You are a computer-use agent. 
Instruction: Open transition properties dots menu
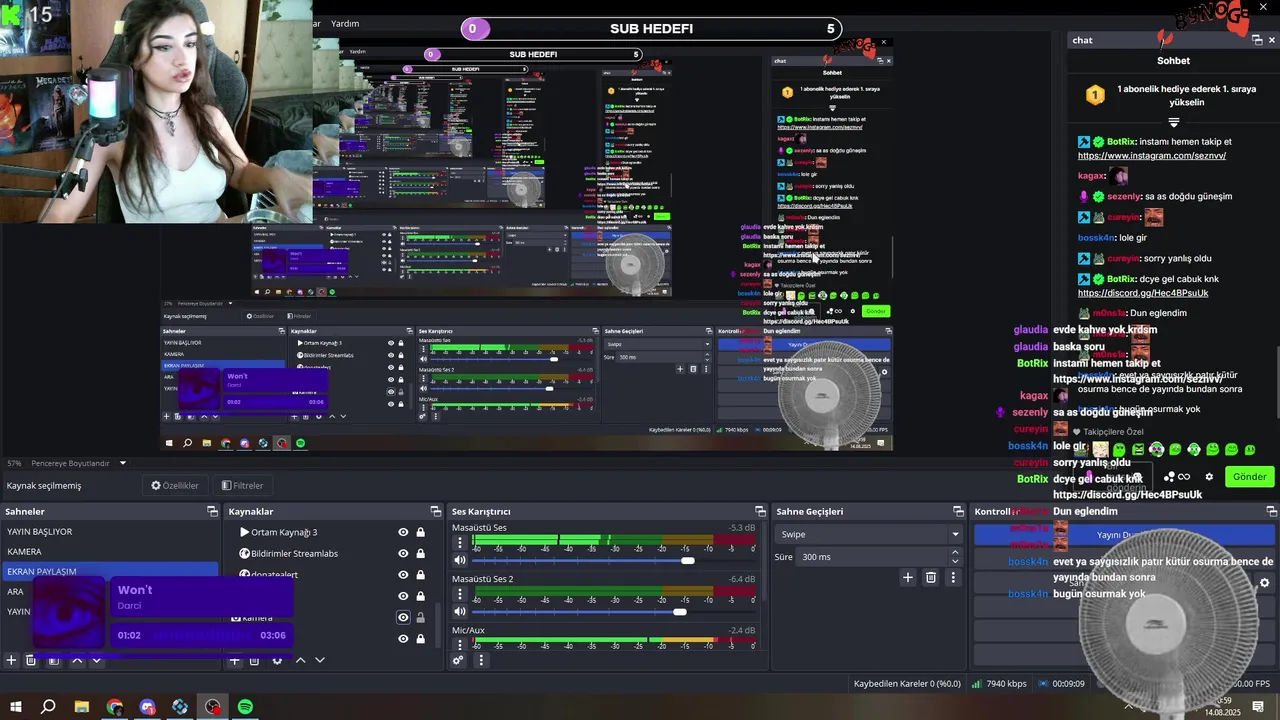point(953,577)
